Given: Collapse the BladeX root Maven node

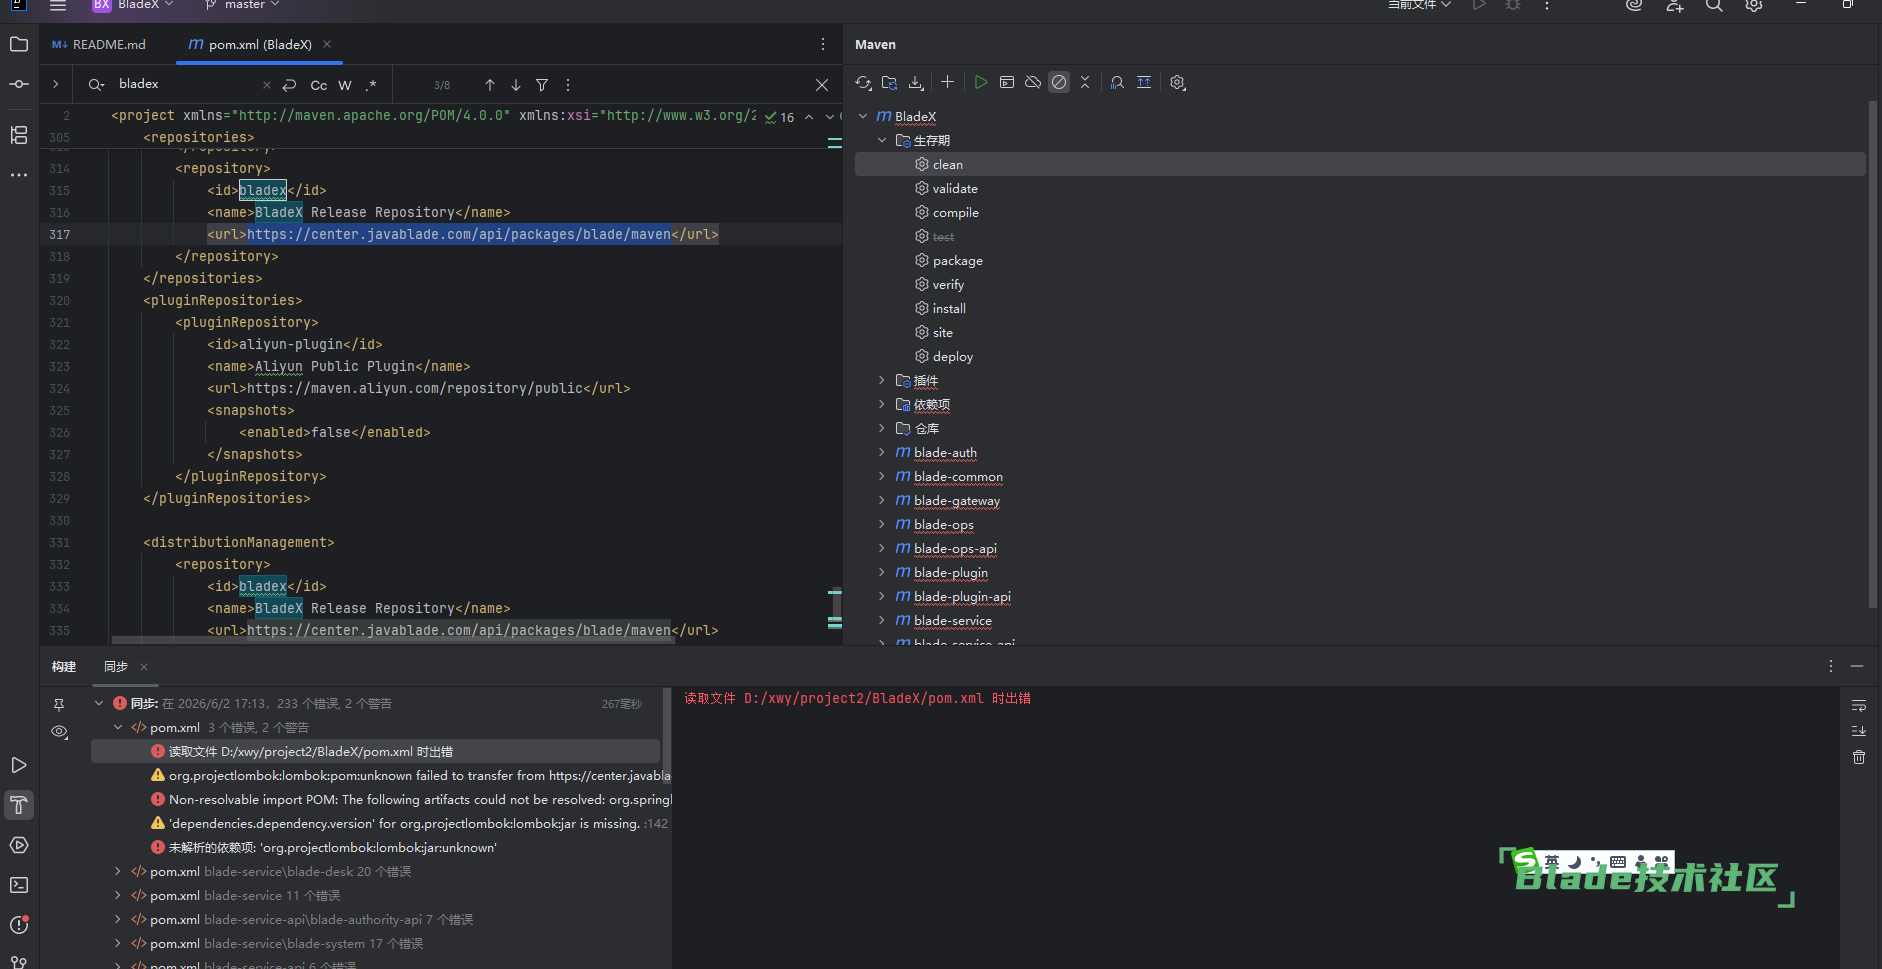Looking at the screenshot, I should 863,116.
